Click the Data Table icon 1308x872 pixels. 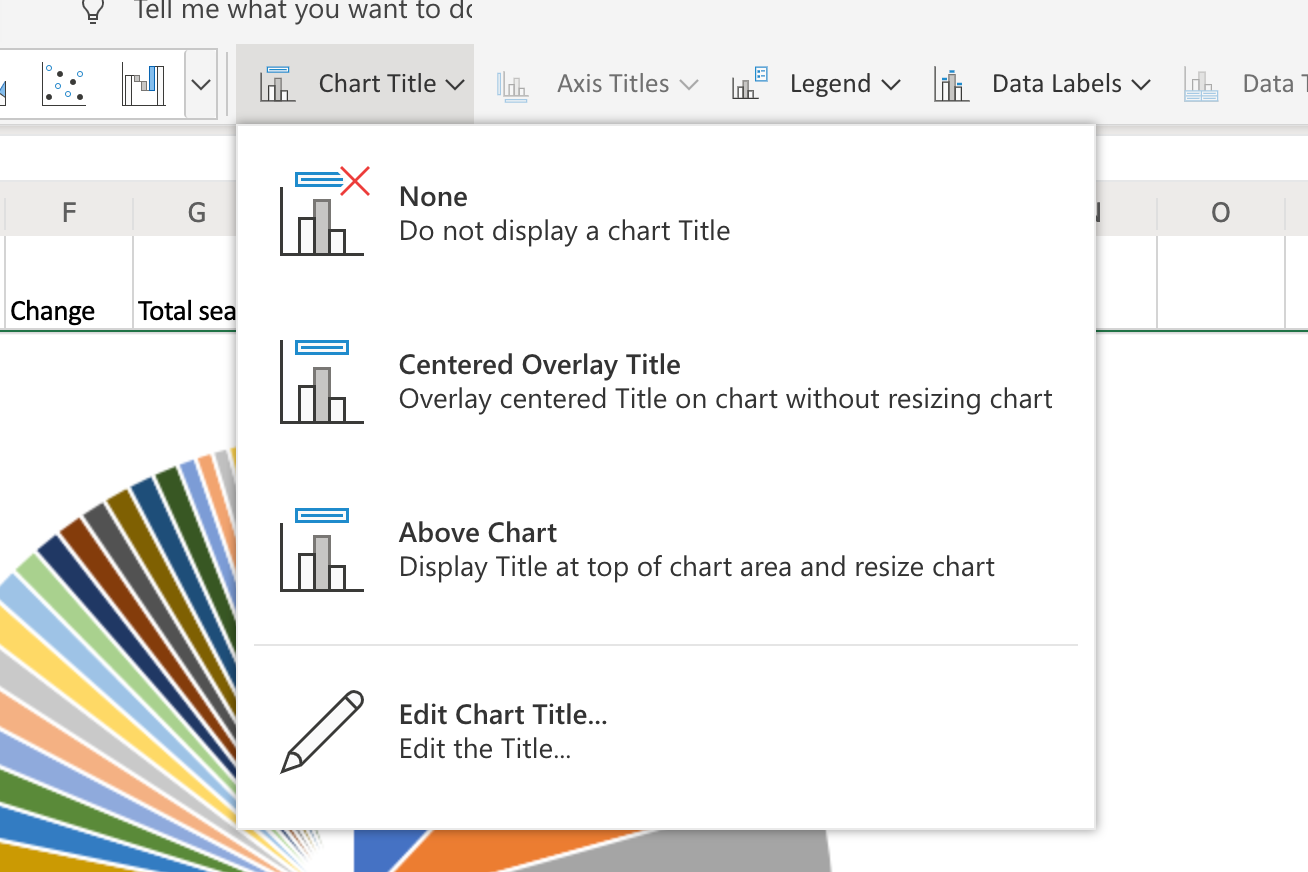1201,85
